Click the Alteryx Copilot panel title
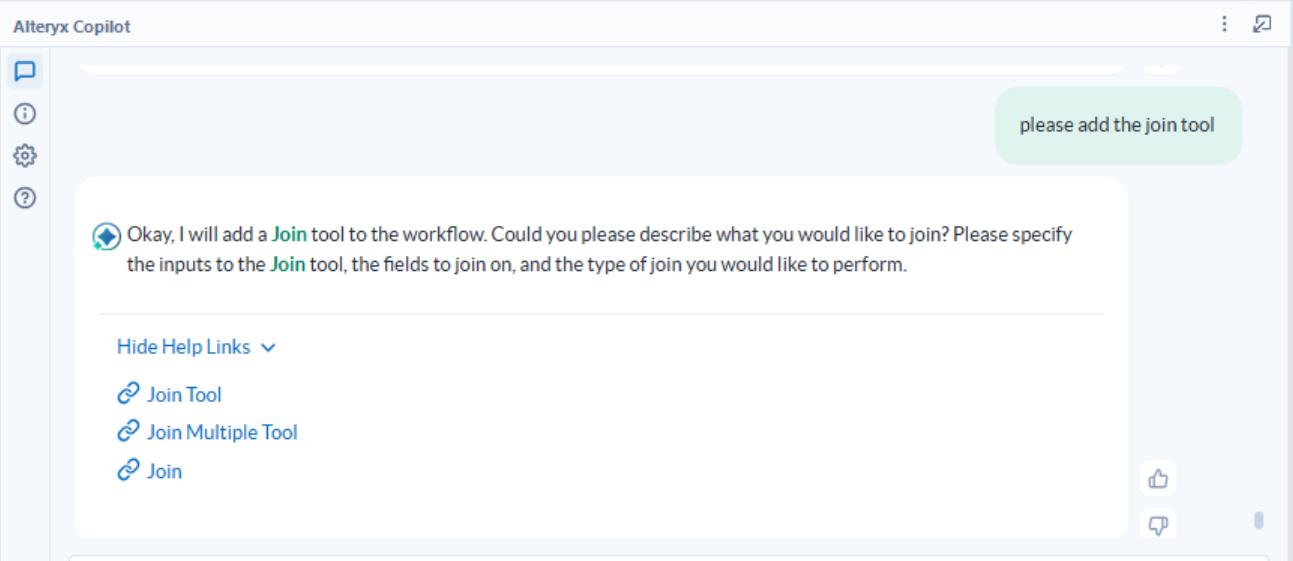 tap(72, 27)
